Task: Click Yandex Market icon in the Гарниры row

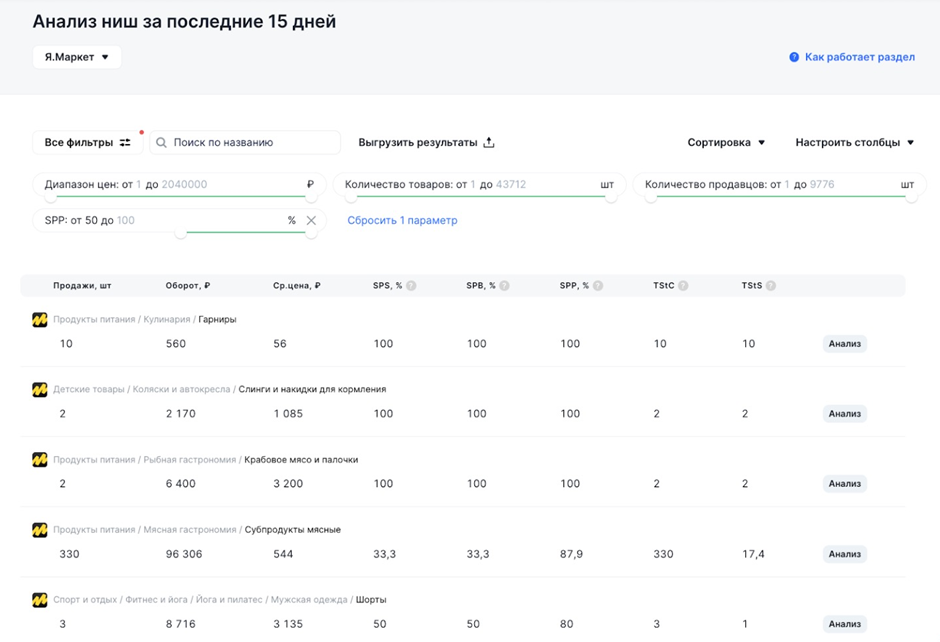Action: pyautogui.click(x=40, y=320)
